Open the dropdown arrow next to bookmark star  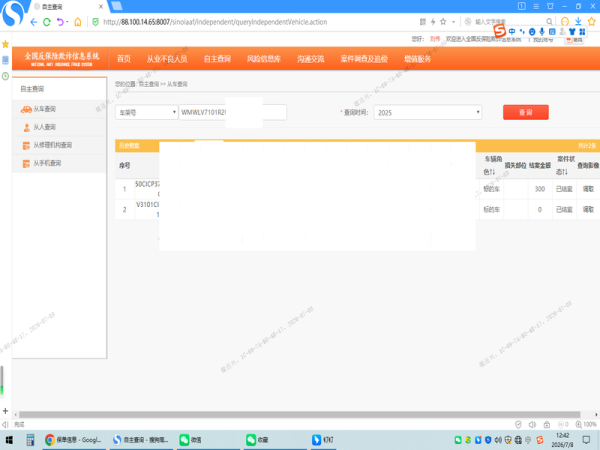tap(453, 22)
